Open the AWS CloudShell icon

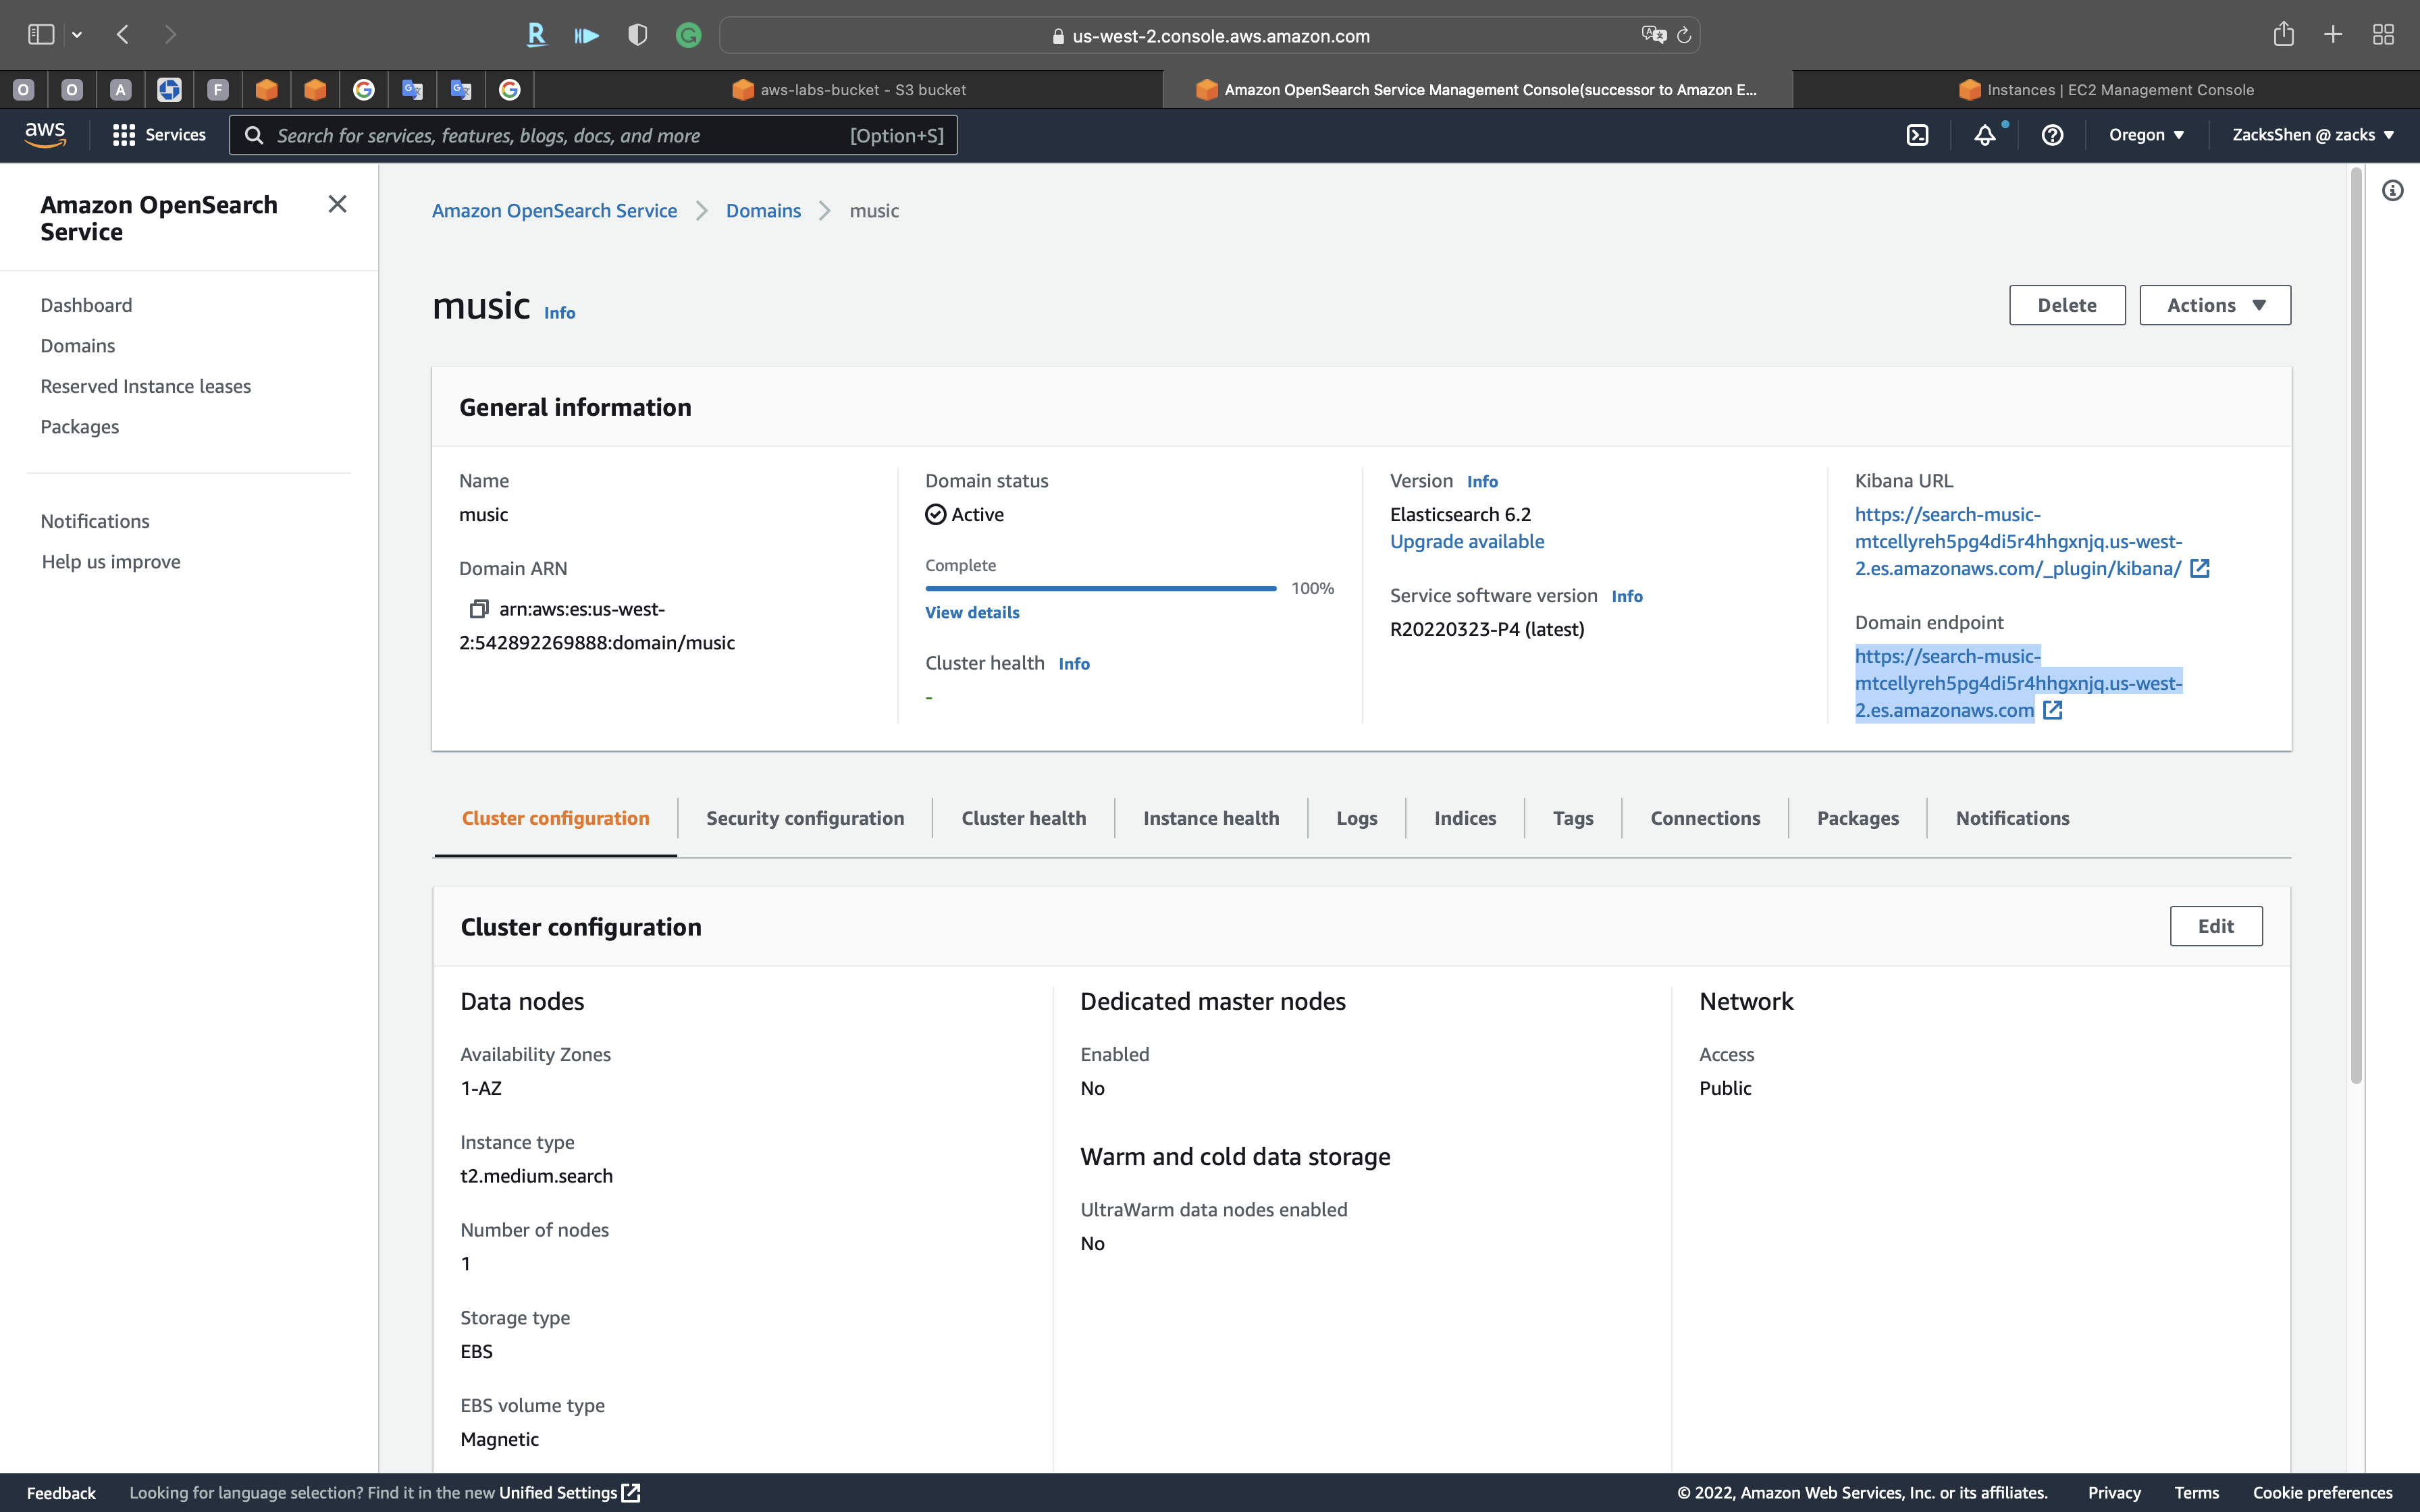coord(1917,135)
